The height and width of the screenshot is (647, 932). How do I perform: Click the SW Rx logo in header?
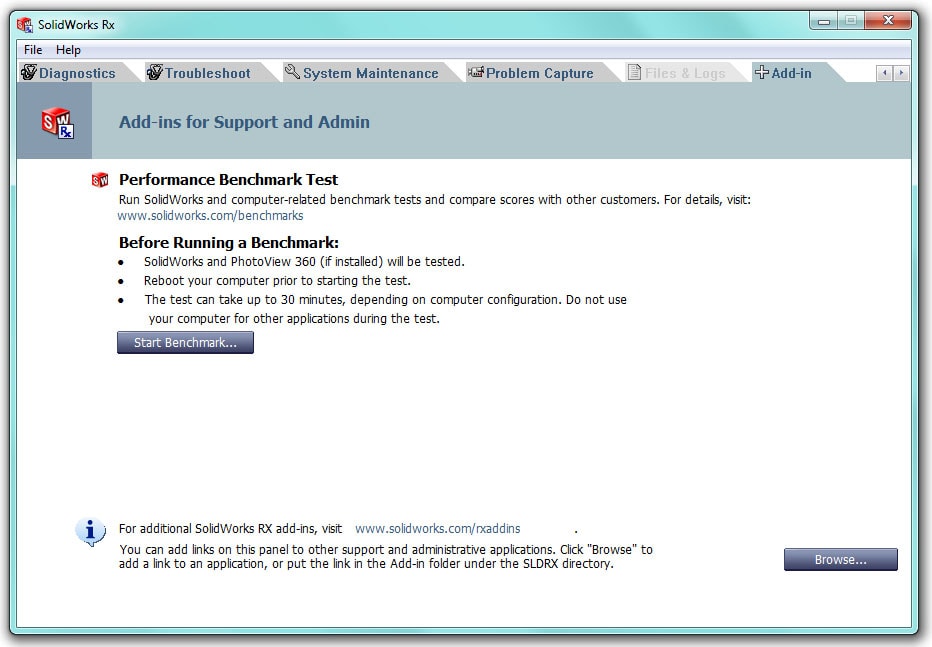(x=57, y=122)
